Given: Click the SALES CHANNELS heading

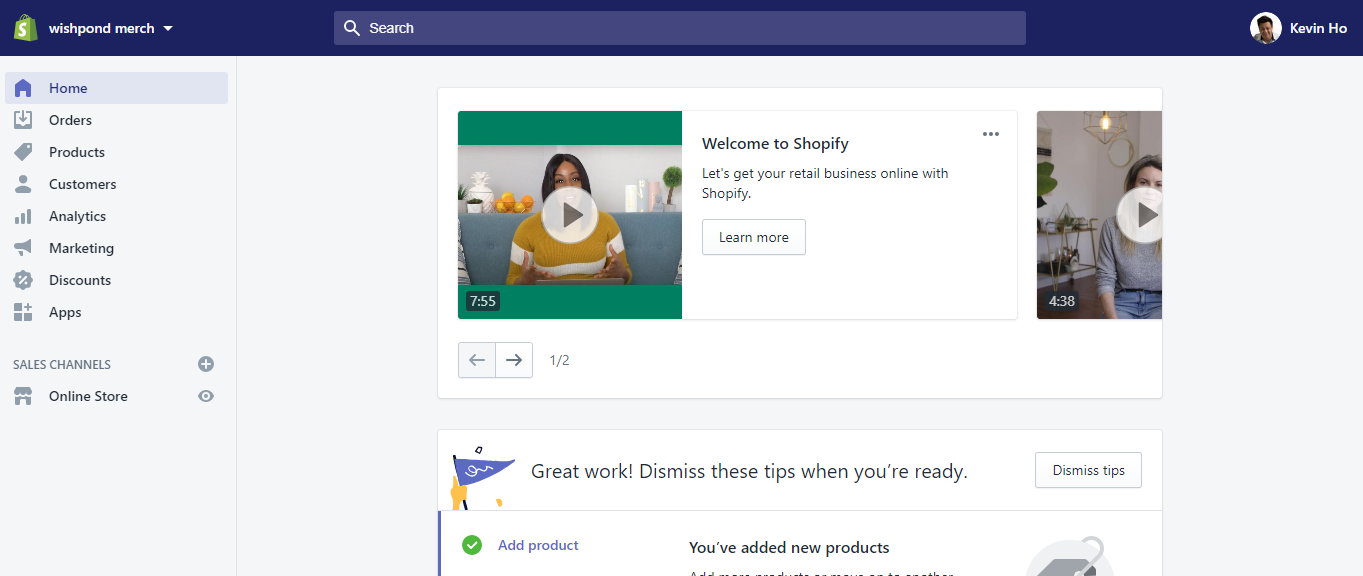Looking at the screenshot, I should (62, 365).
